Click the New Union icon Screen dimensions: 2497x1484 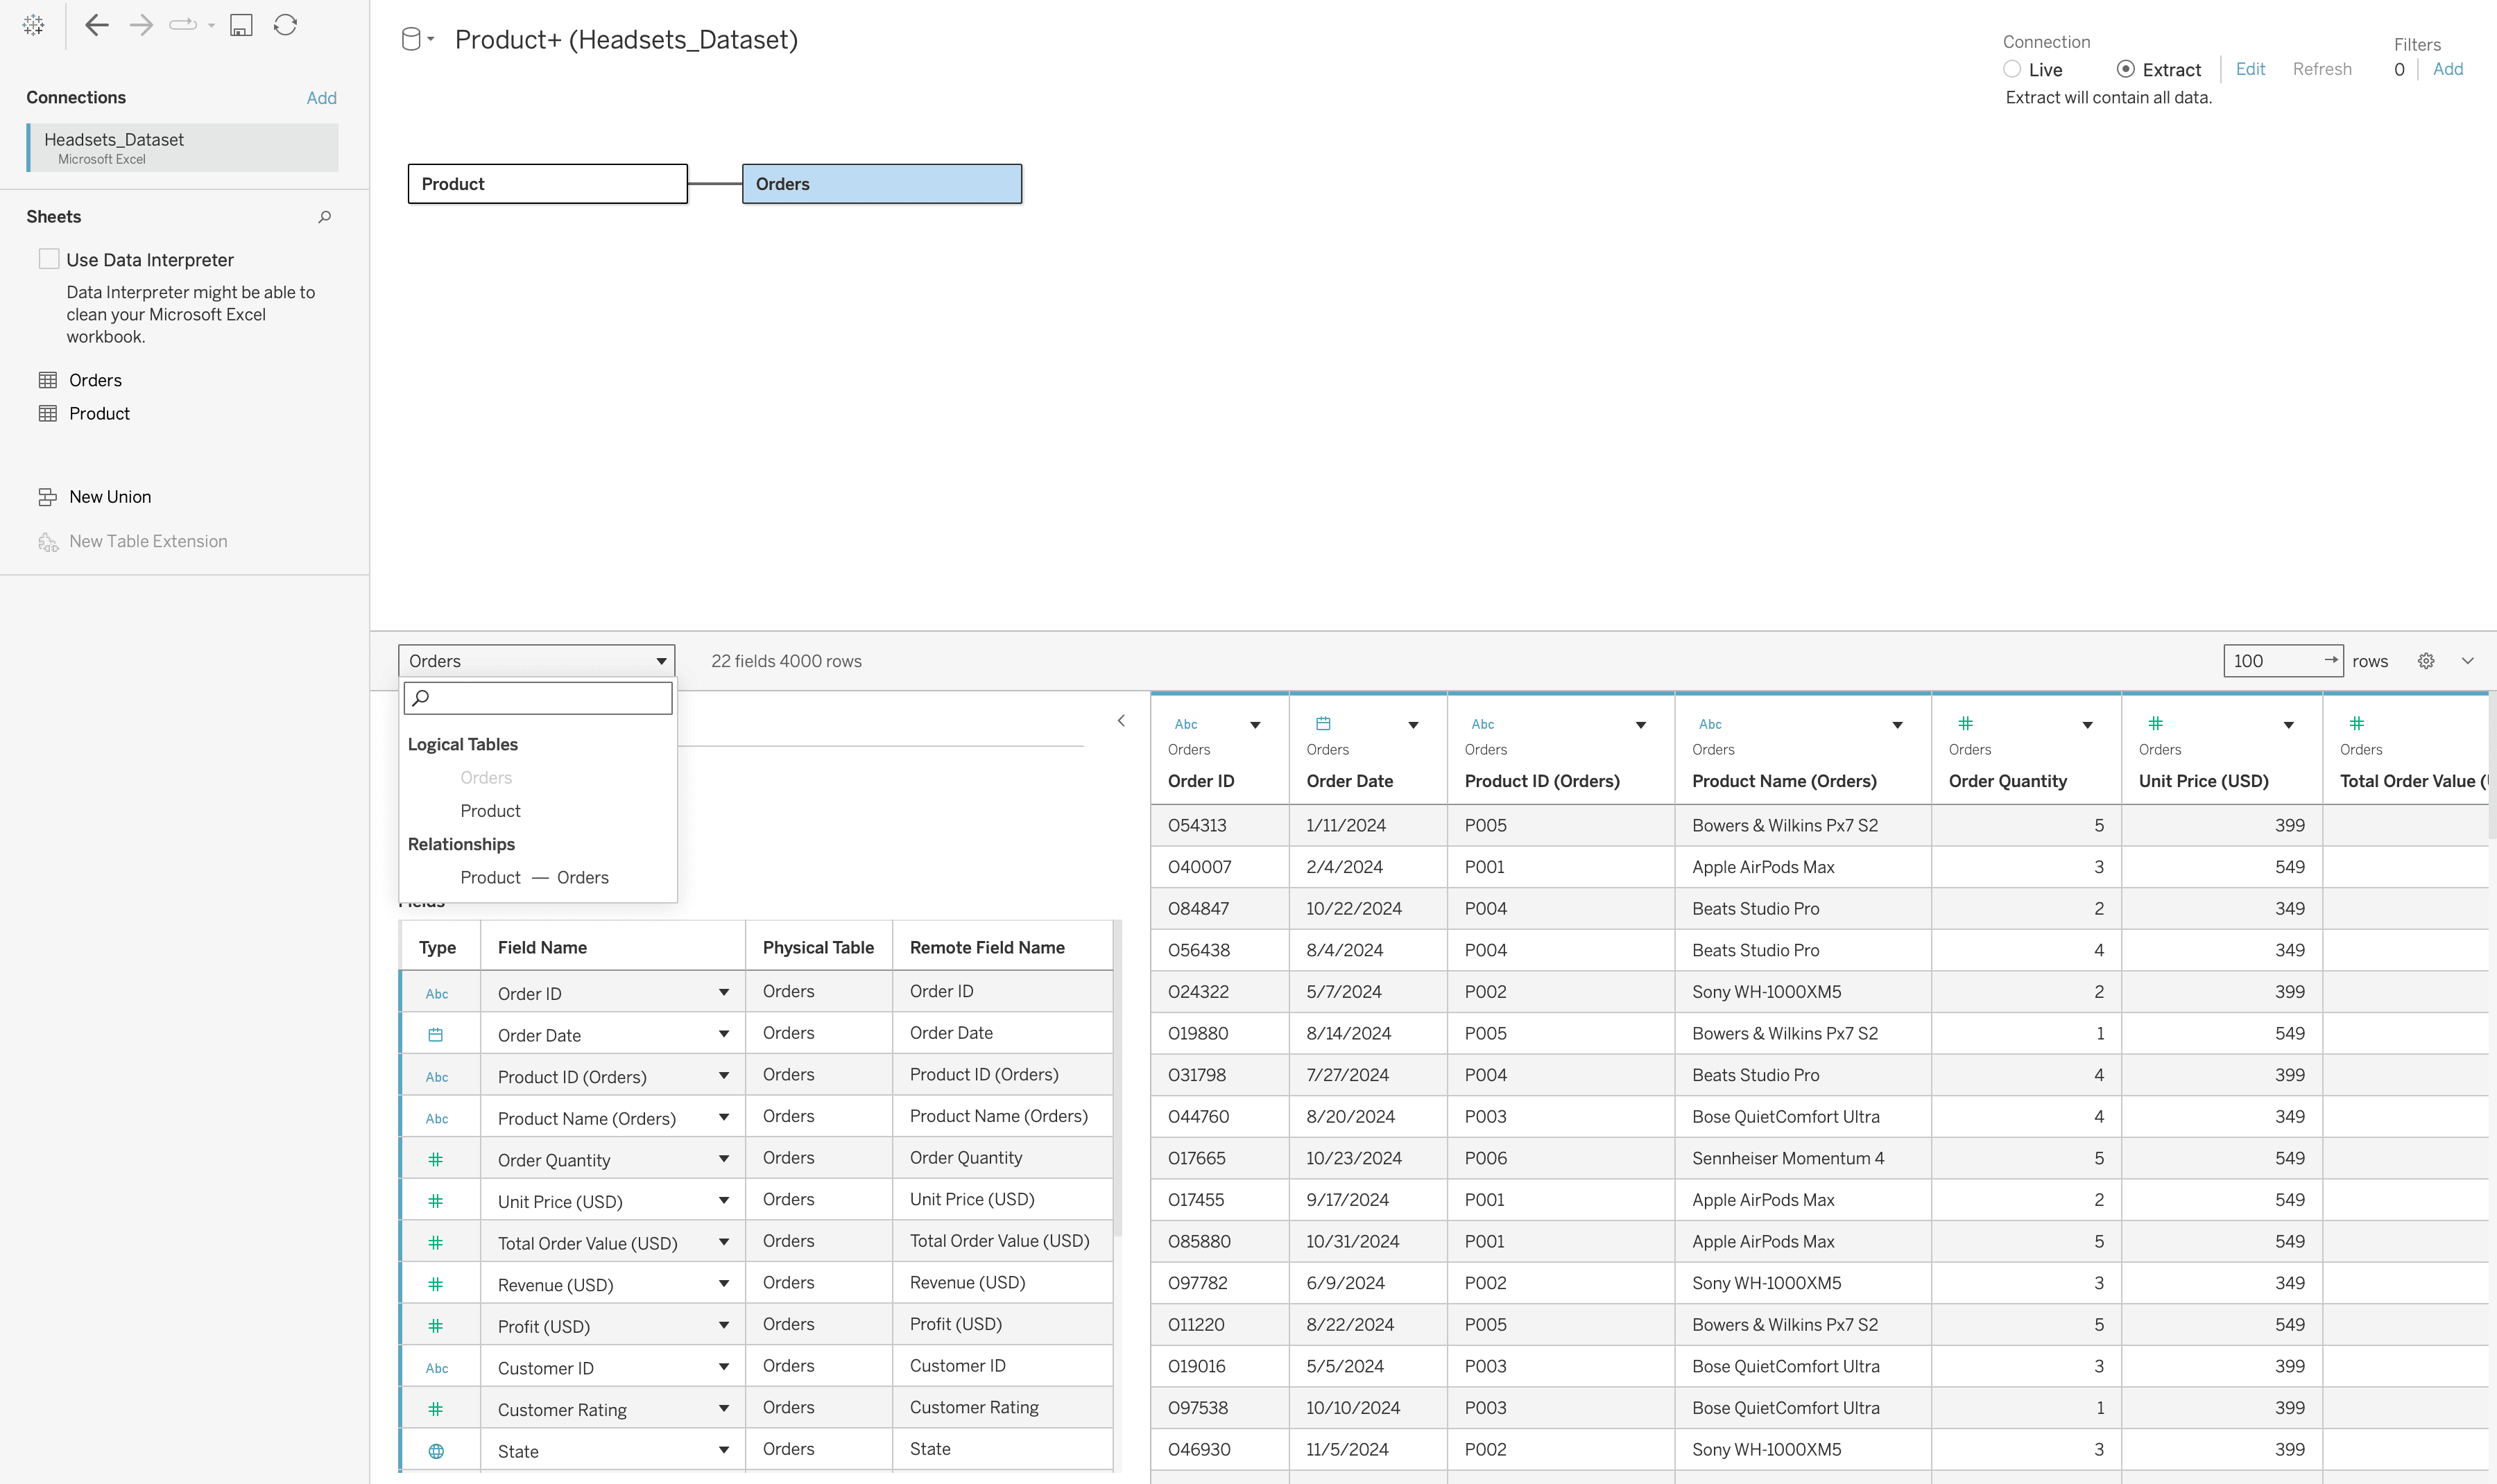[x=48, y=497]
